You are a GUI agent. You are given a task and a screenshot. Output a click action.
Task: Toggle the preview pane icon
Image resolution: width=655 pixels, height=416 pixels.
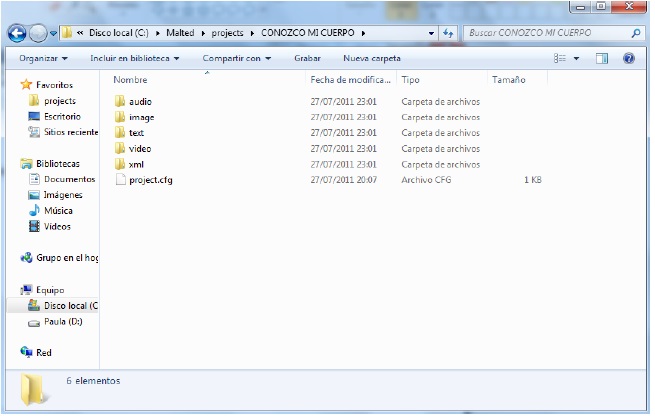click(602, 58)
